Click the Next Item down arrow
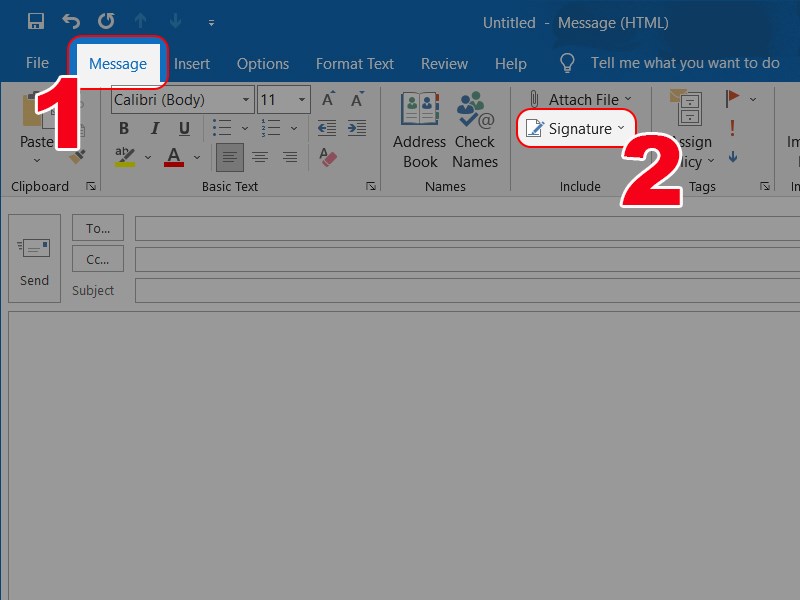The height and width of the screenshot is (600, 800). [x=176, y=21]
